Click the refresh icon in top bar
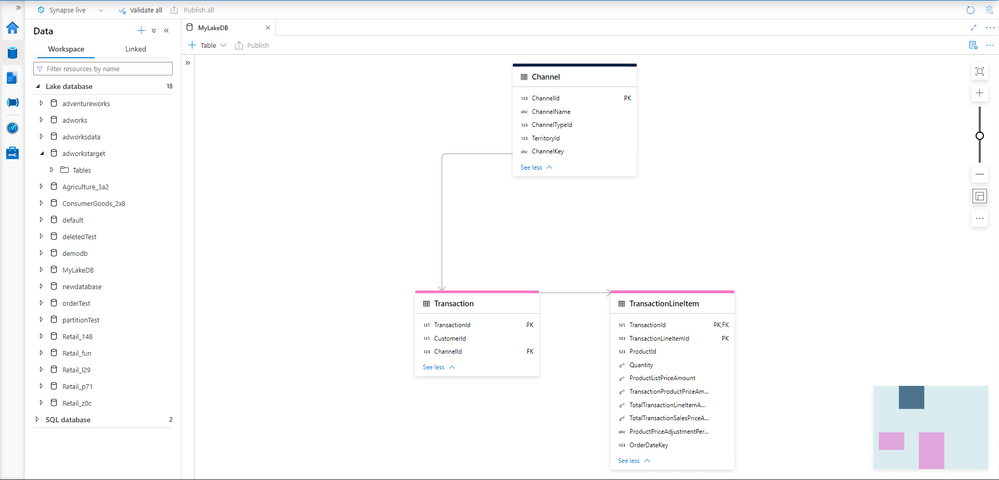The height and width of the screenshot is (480, 999). click(x=970, y=10)
